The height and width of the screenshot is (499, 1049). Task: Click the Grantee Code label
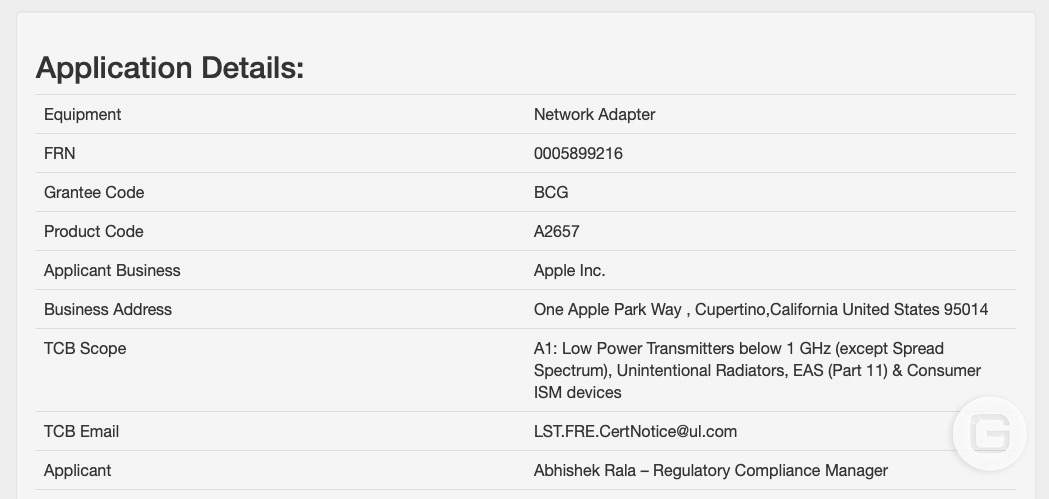(x=94, y=192)
